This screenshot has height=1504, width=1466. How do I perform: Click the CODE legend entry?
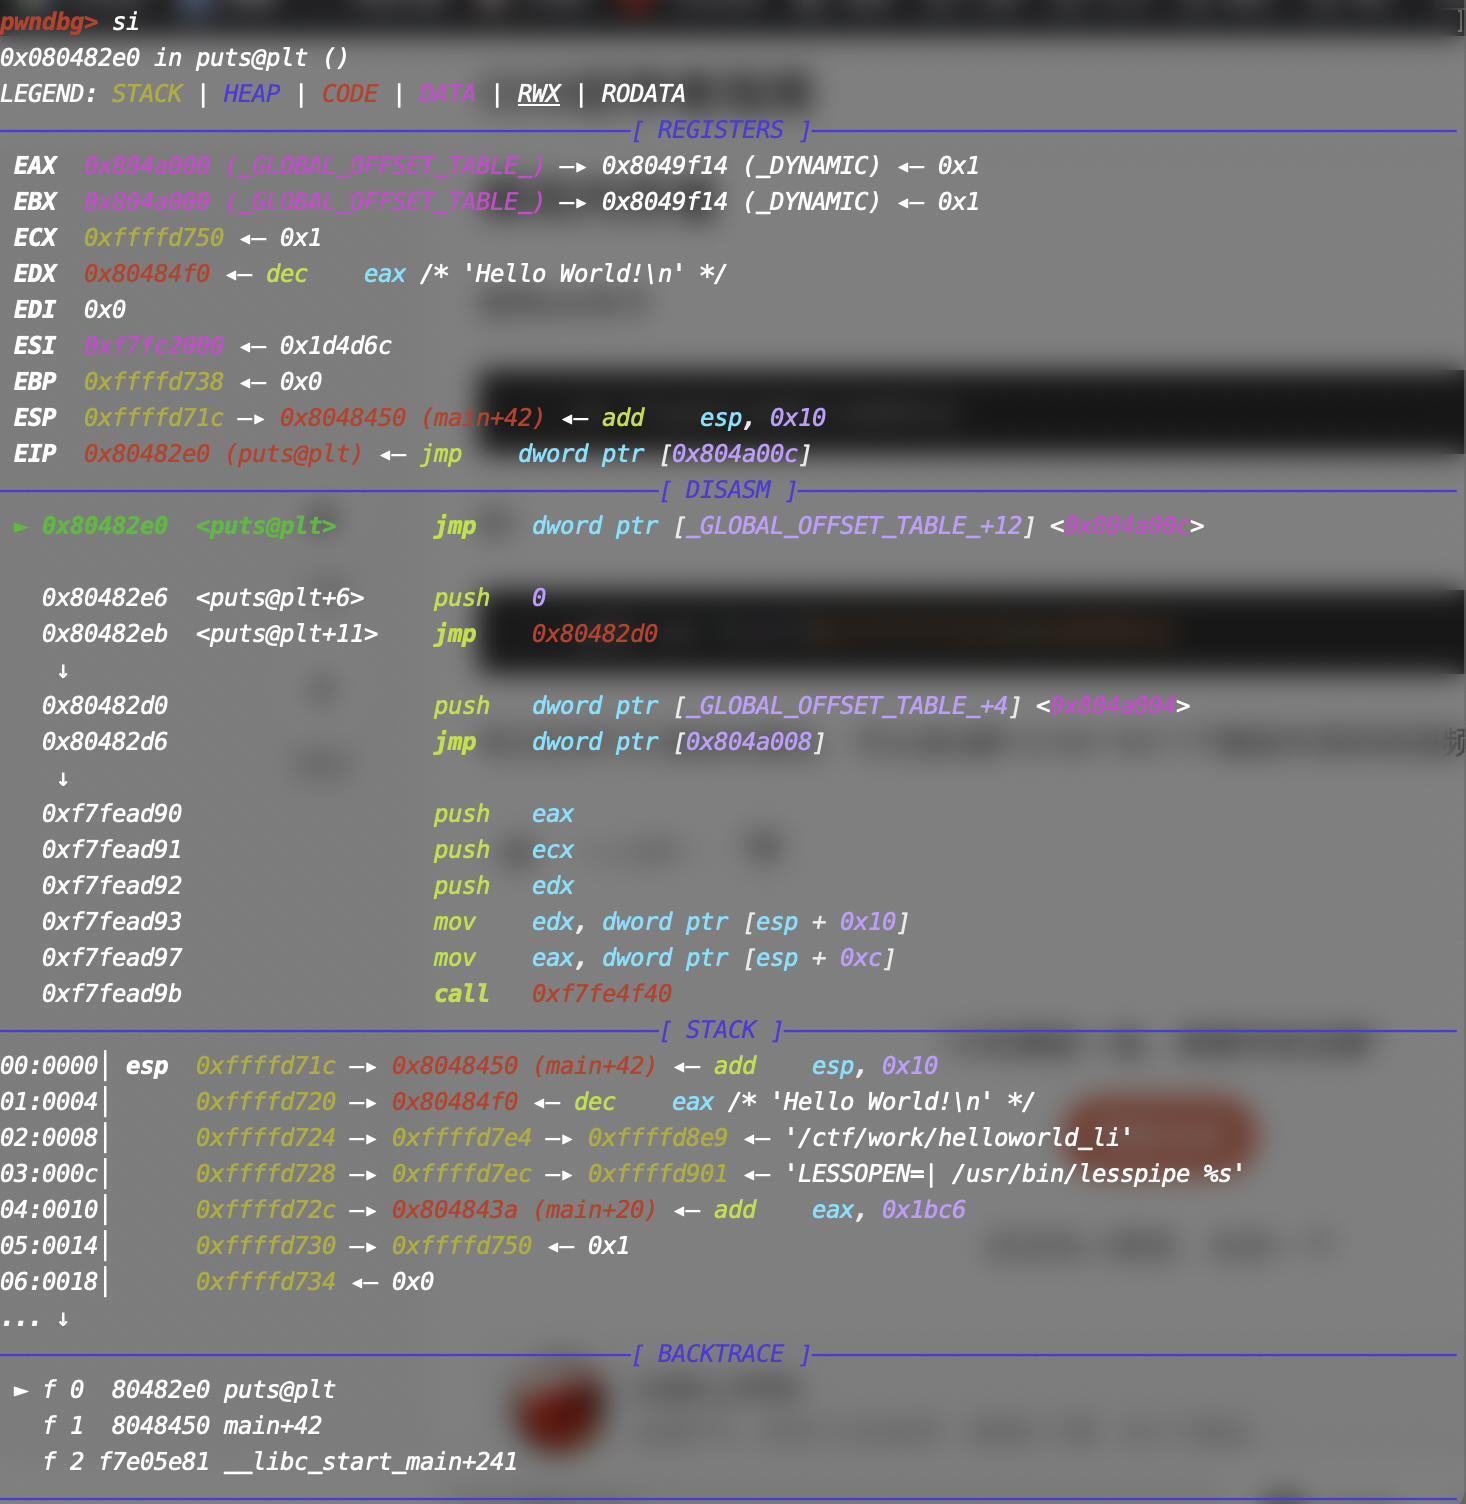click(349, 93)
